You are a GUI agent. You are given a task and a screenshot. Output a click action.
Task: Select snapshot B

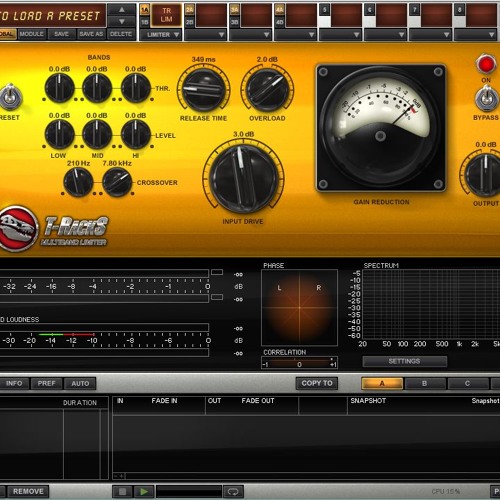tap(425, 383)
